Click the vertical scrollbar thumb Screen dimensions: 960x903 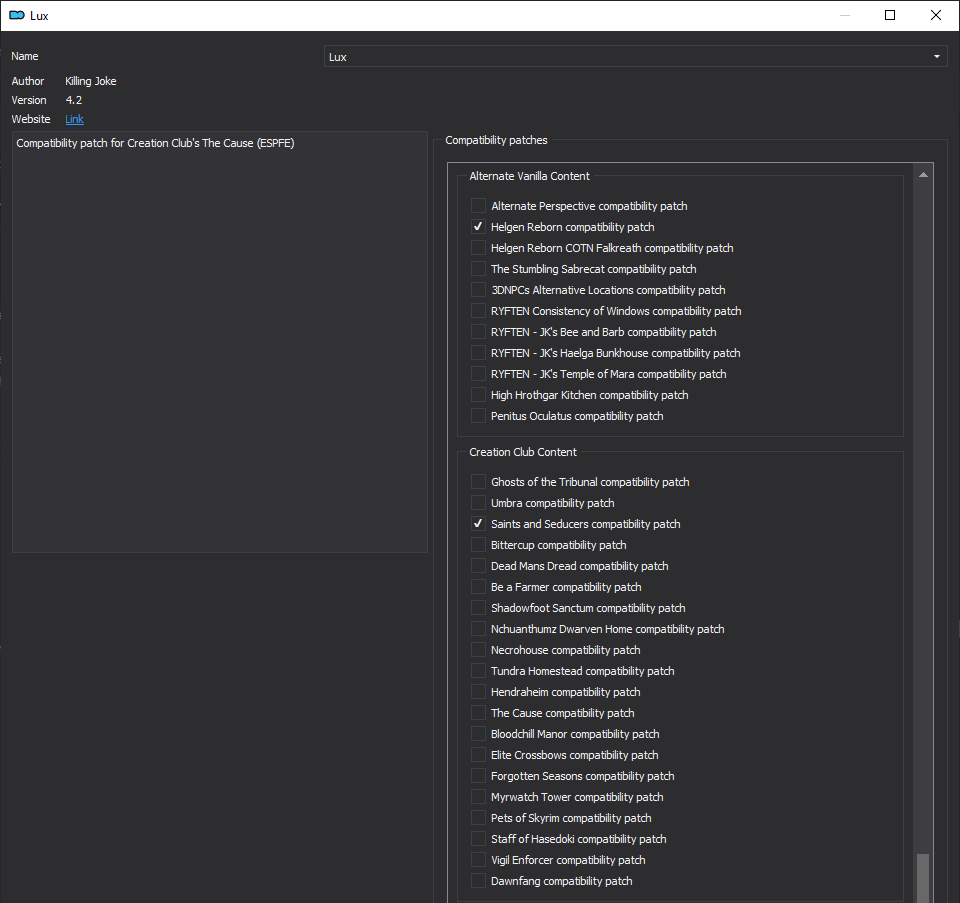tap(923, 879)
